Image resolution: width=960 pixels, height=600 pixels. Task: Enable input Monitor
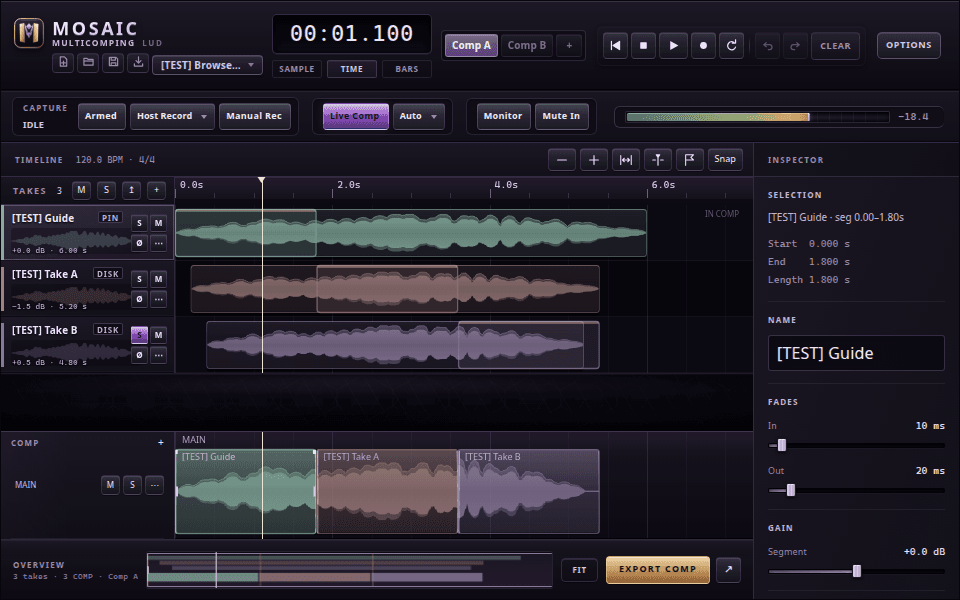(x=503, y=116)
